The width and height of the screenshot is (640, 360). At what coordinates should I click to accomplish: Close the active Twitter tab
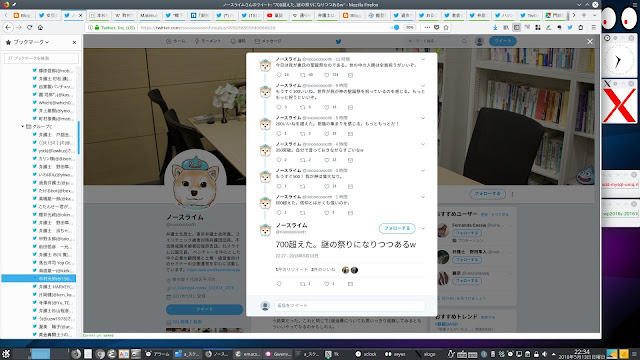point(80,15)
